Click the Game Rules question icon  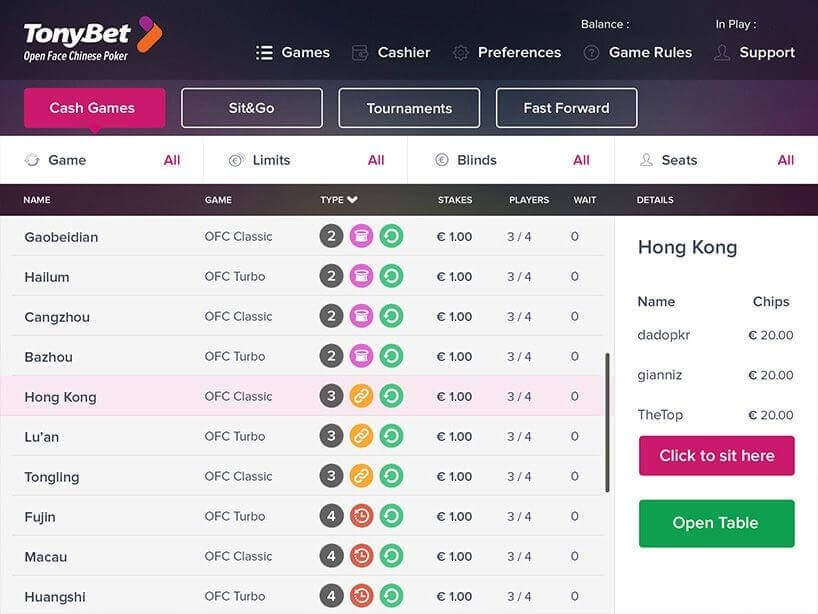click(591, 53)
